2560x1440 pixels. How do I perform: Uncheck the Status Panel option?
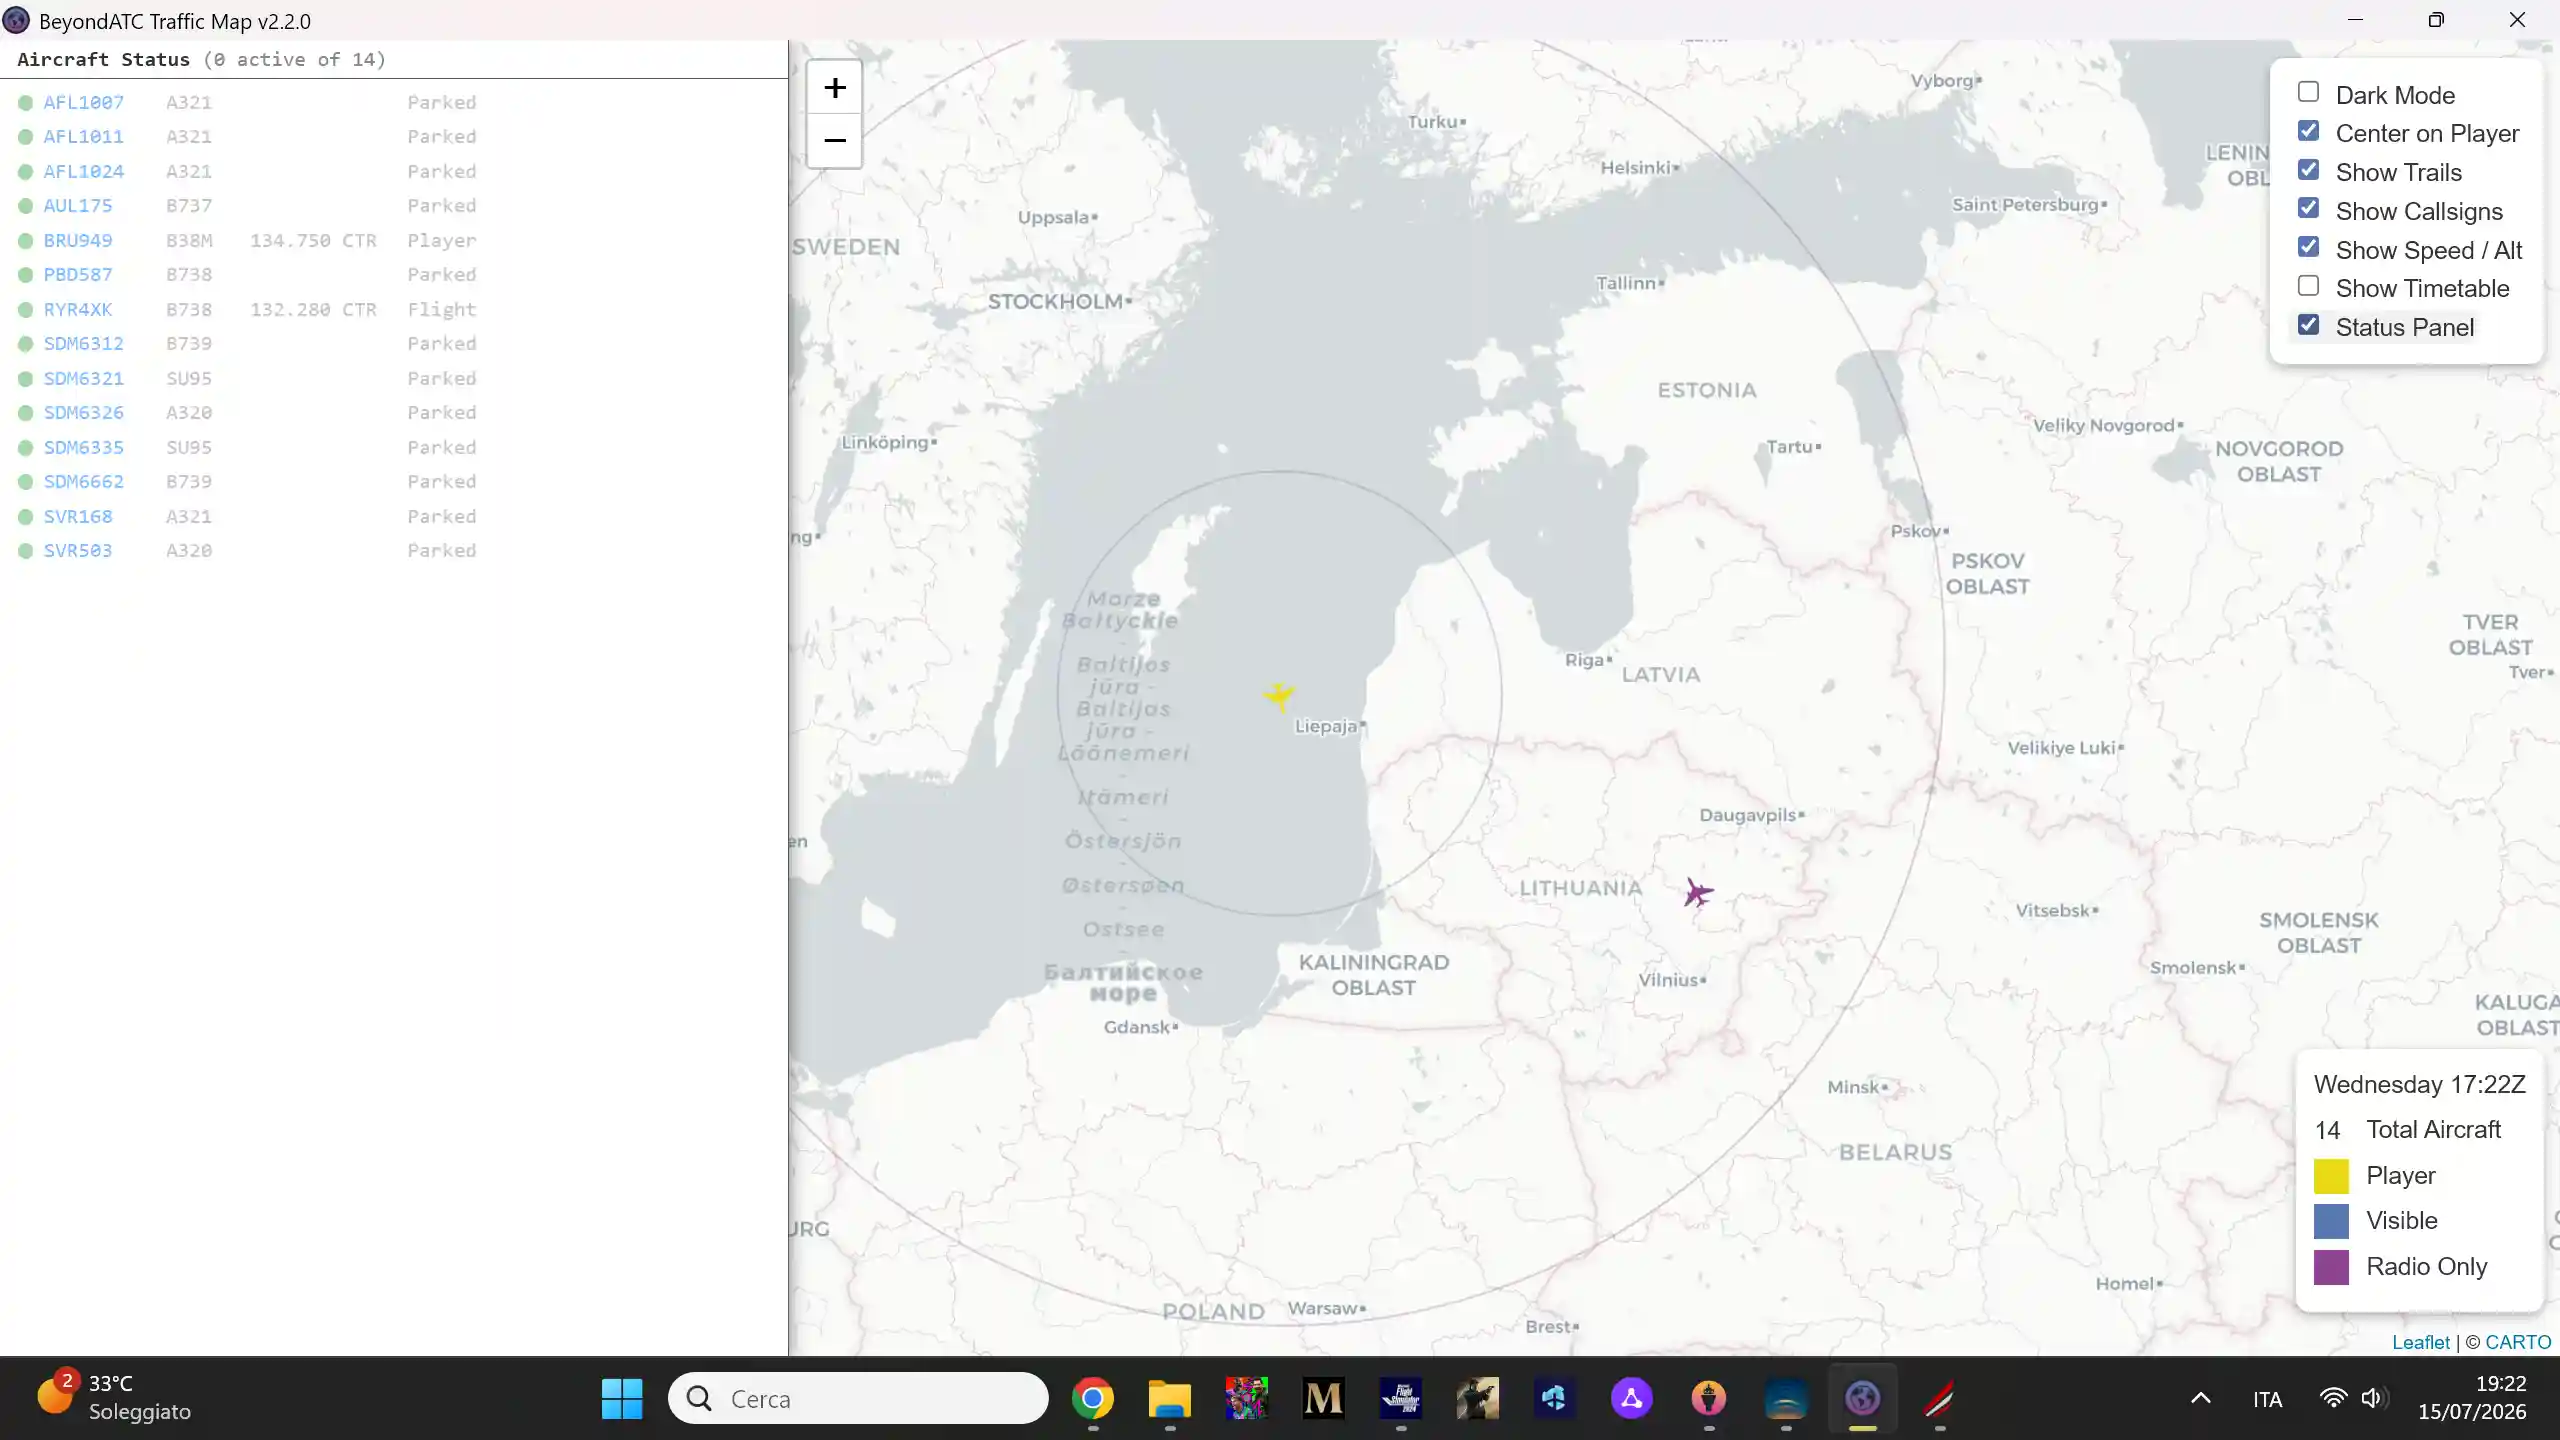tap(2308, 325)
